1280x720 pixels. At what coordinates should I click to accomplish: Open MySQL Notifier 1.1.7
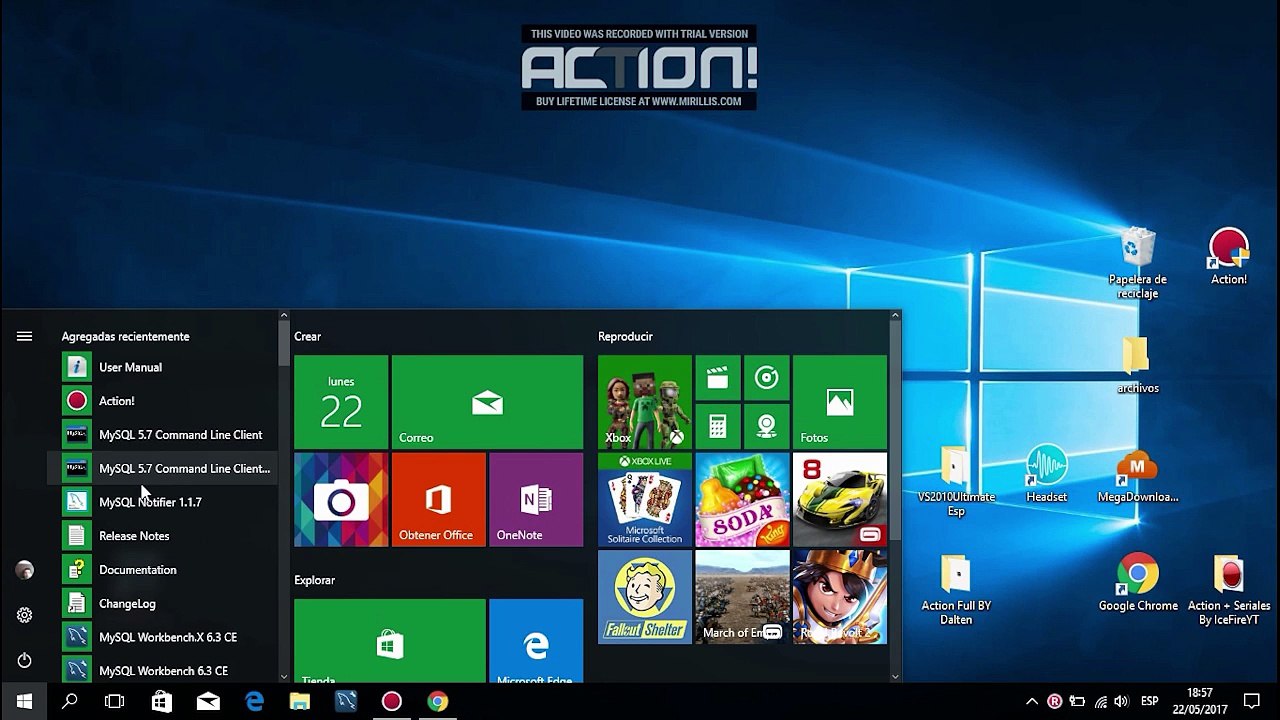pos(162,502)
